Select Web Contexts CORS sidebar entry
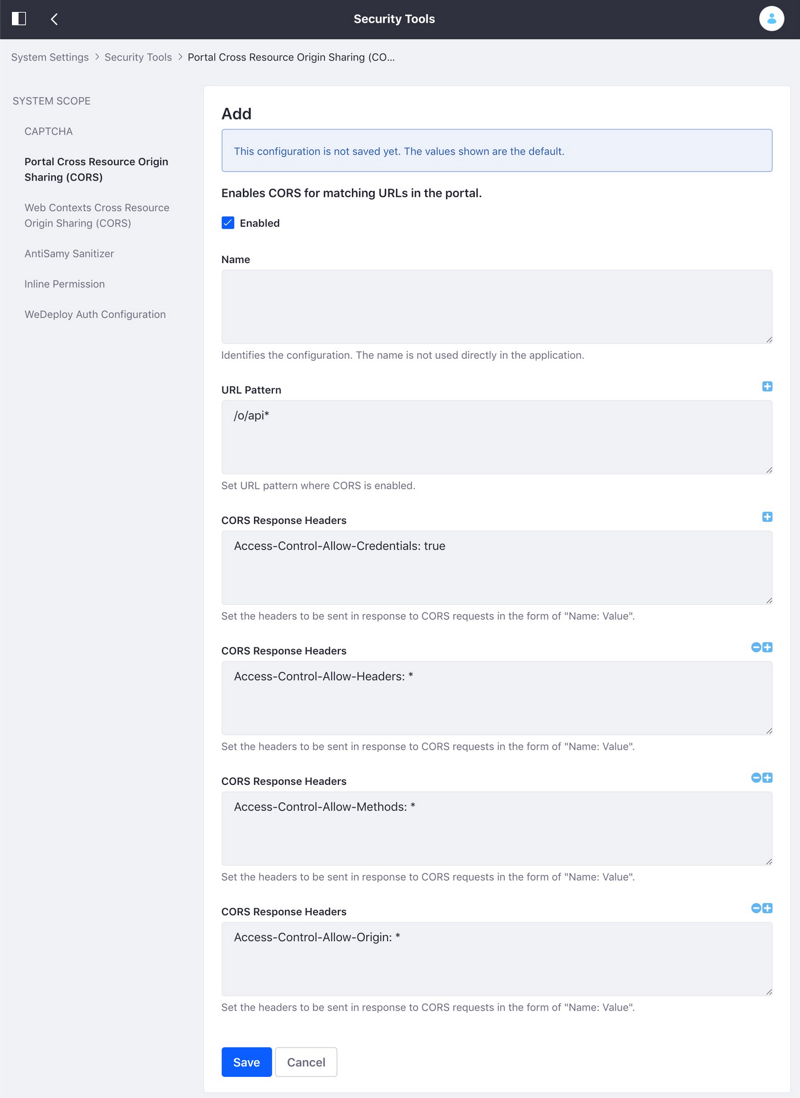 pos(97,215)
